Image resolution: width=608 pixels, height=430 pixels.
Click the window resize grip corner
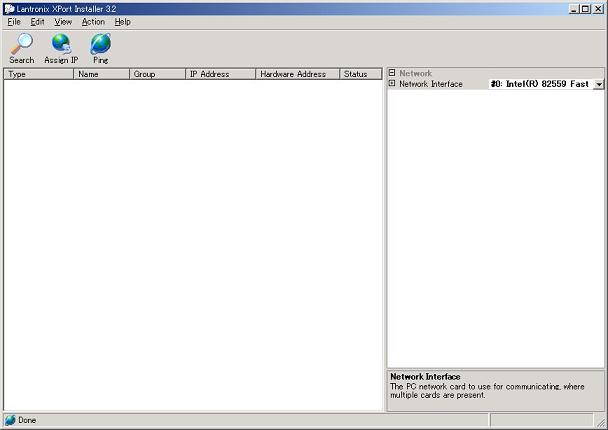coord(601,422)
